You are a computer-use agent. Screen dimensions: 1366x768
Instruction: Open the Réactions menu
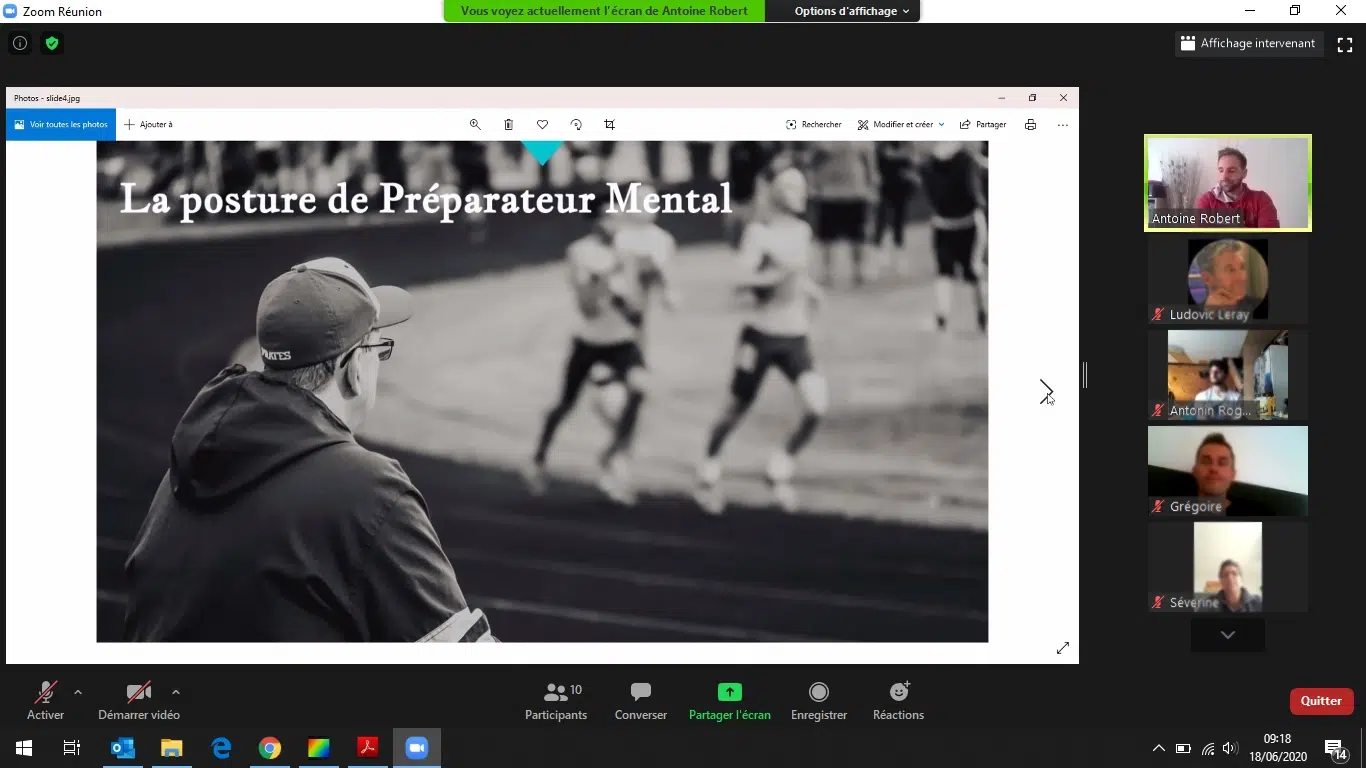[898, 701]
